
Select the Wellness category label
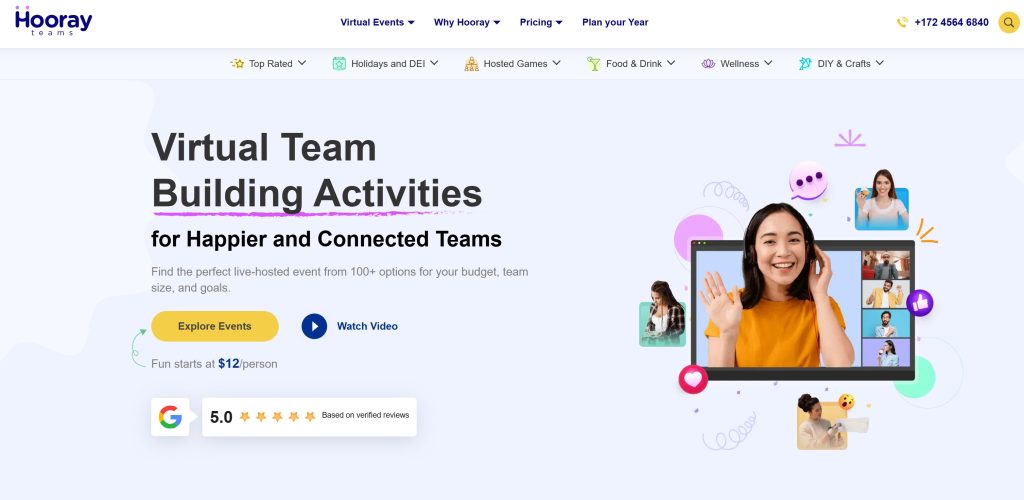pyautogui.click(x=739, y=63)
